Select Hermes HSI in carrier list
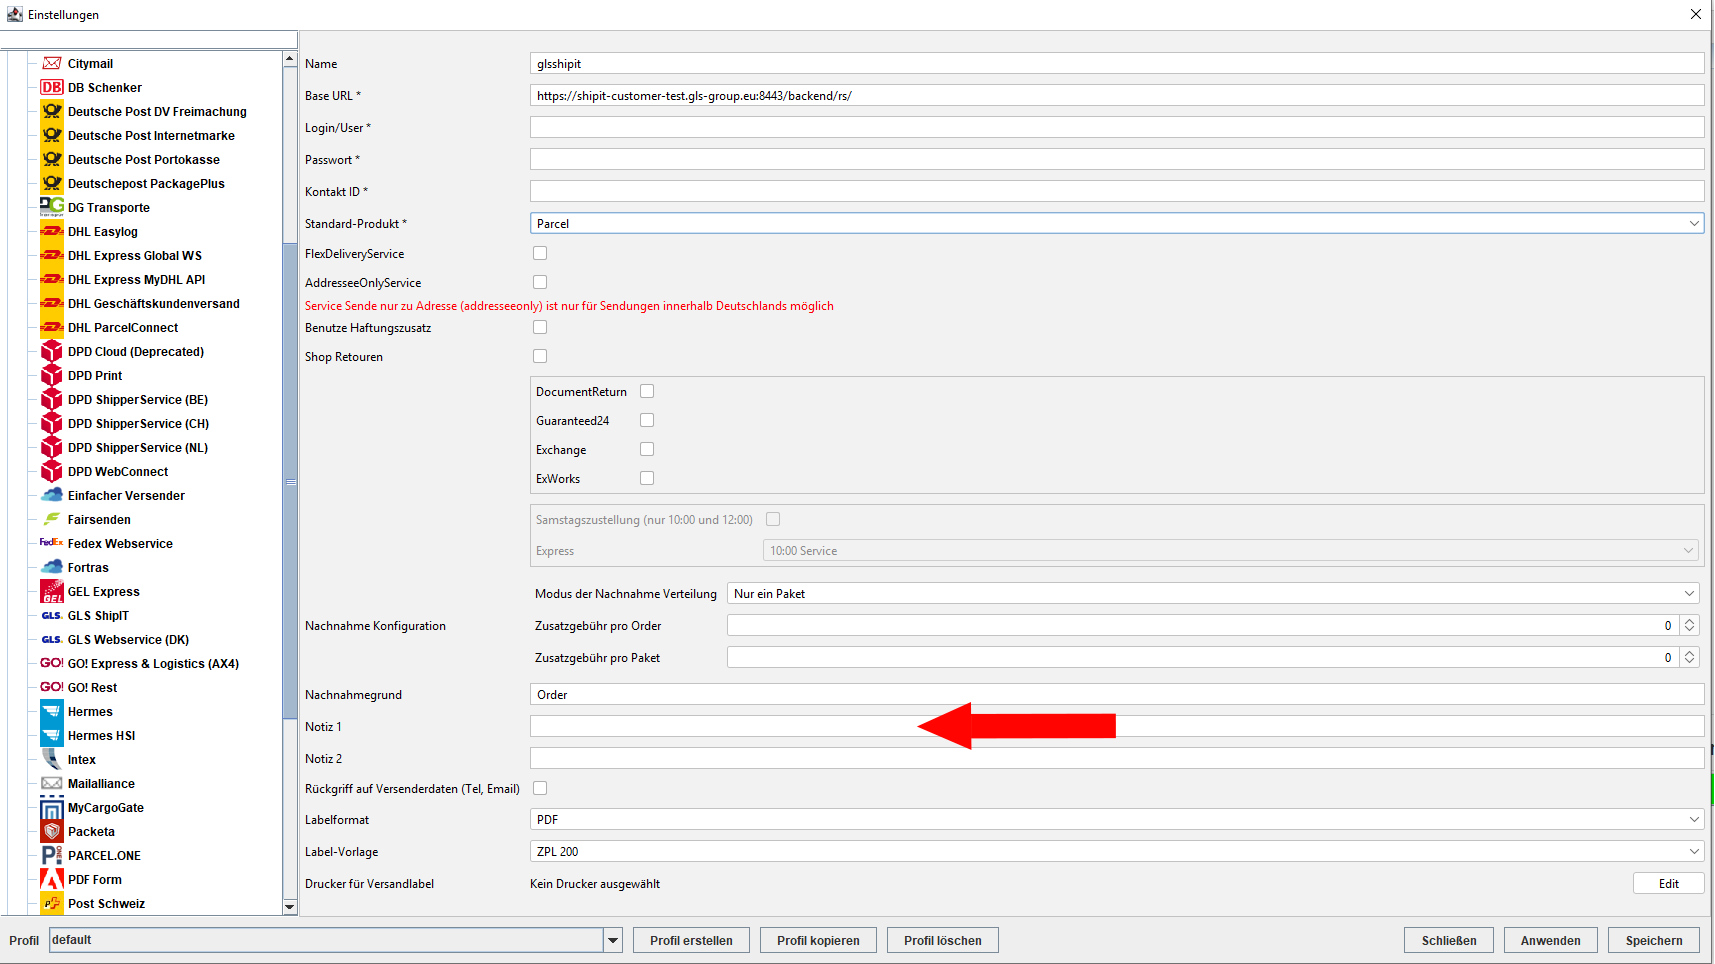1715x964 pixels. click(x=102, y=735)
